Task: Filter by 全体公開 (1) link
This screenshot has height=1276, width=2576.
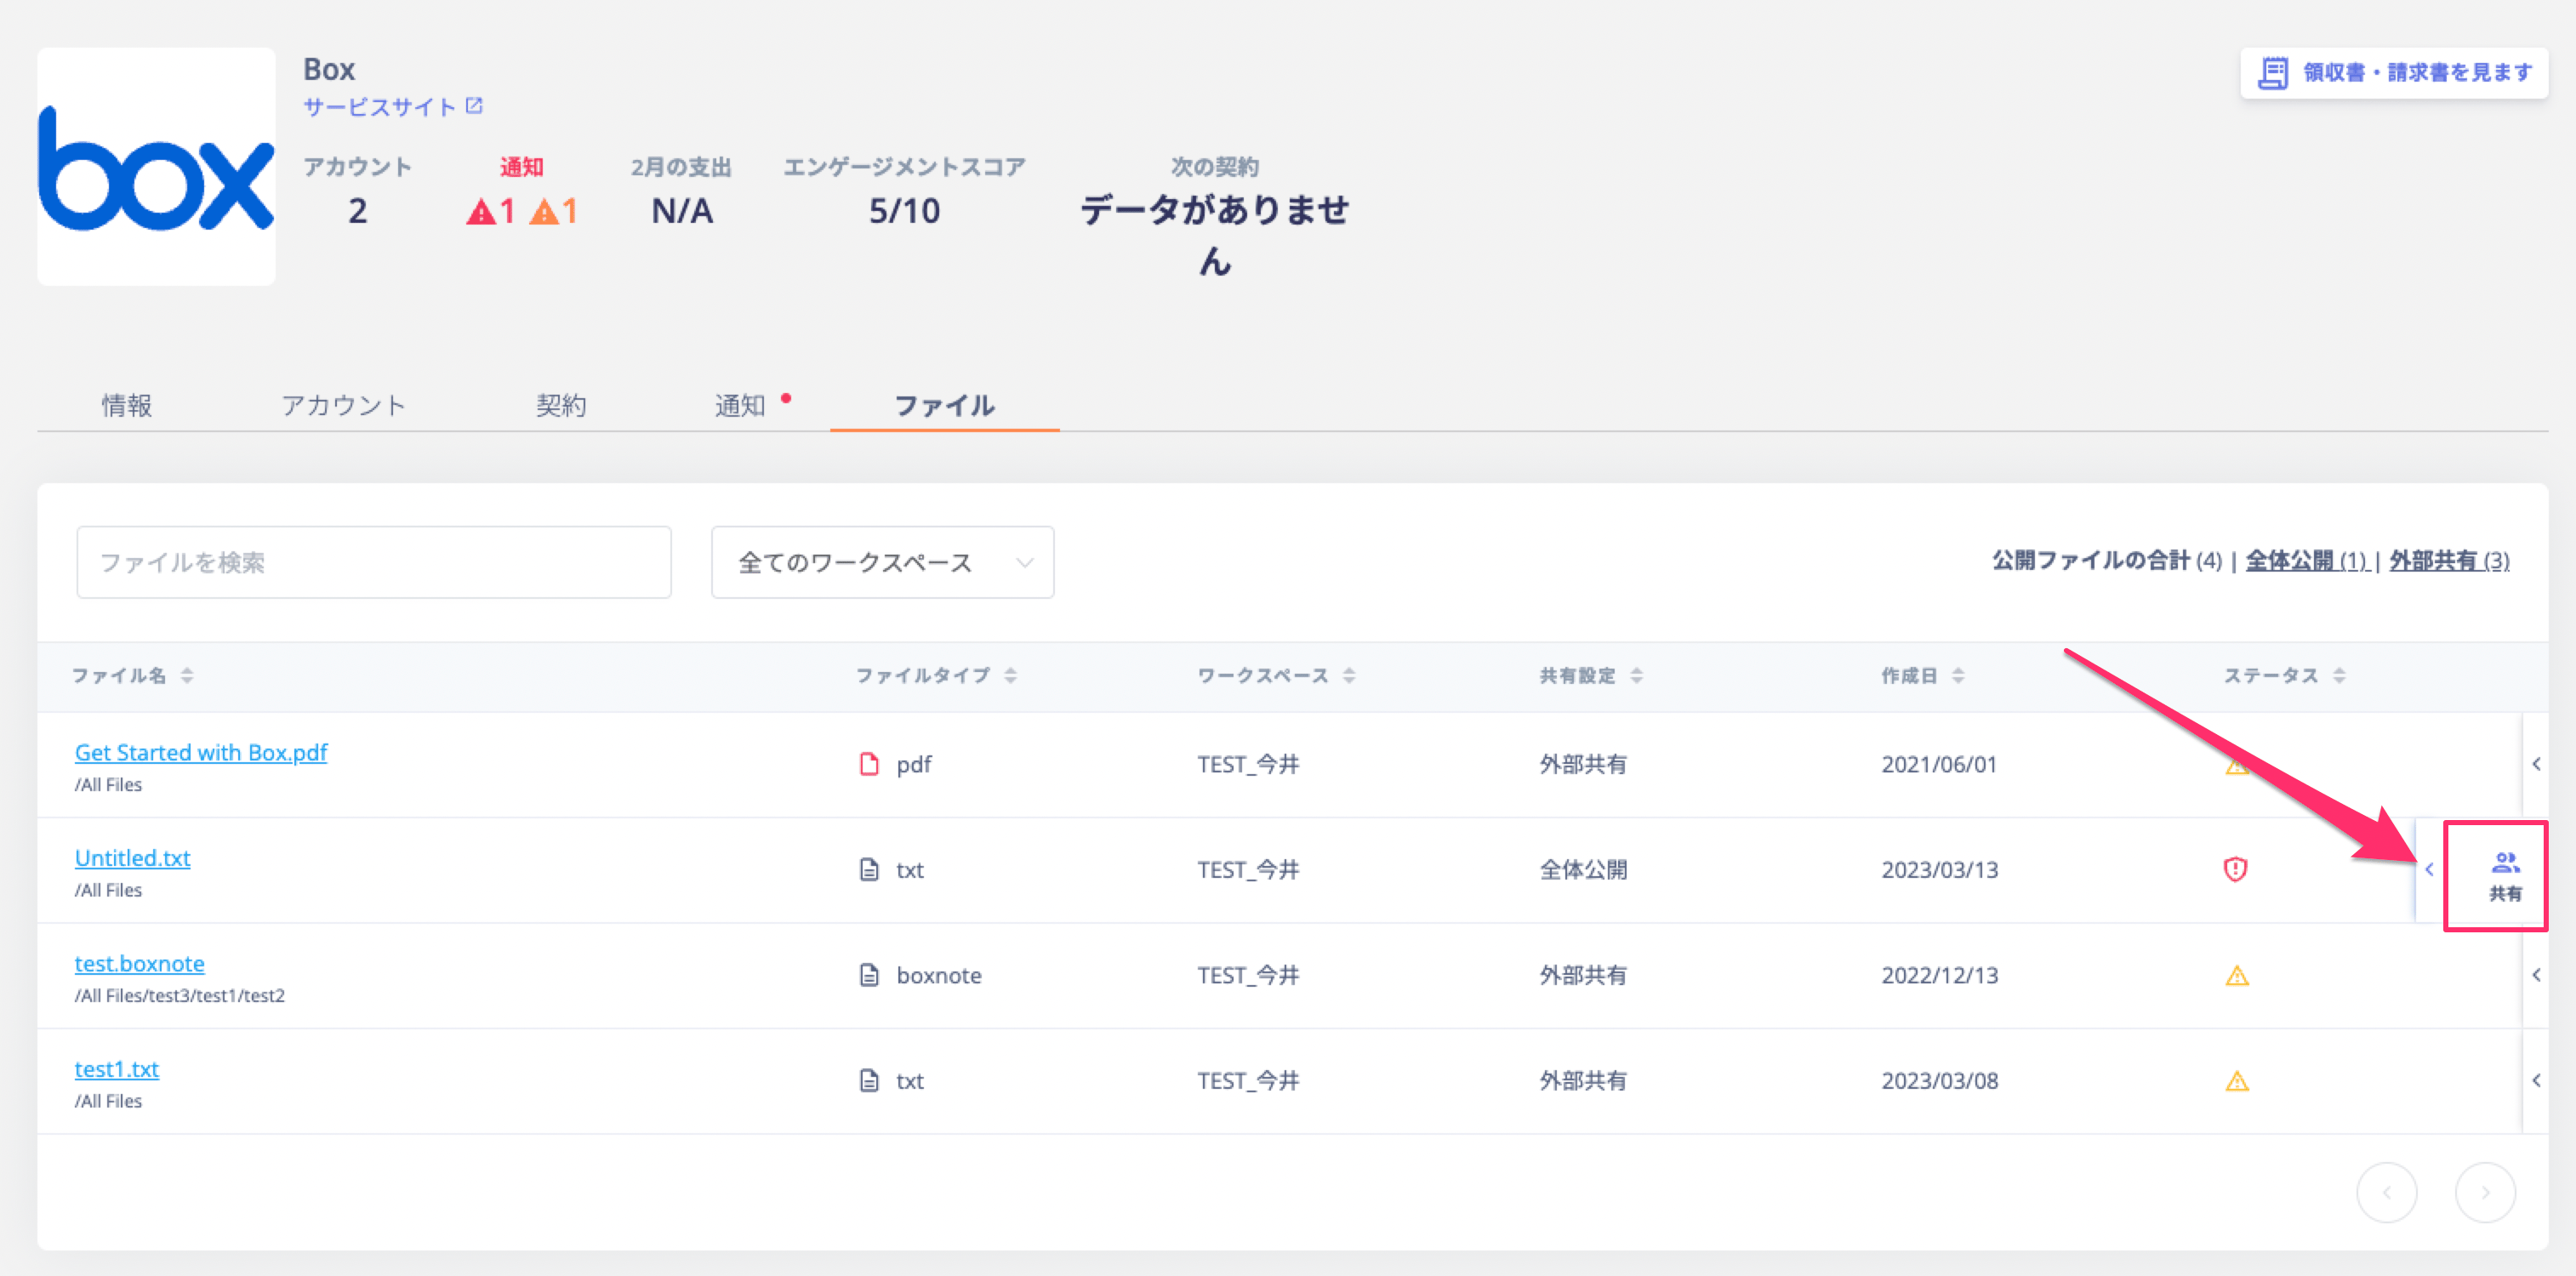Action: coord(2306,561)
